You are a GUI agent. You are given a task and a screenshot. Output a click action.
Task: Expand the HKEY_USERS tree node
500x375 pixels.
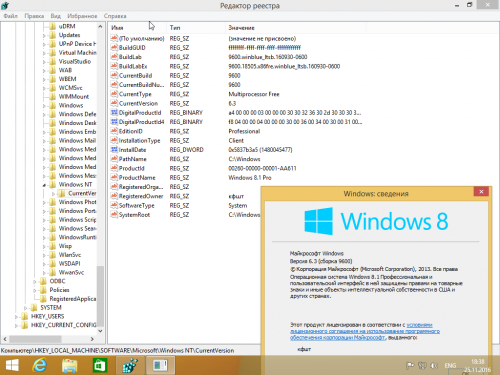click(x=16, y=317)
